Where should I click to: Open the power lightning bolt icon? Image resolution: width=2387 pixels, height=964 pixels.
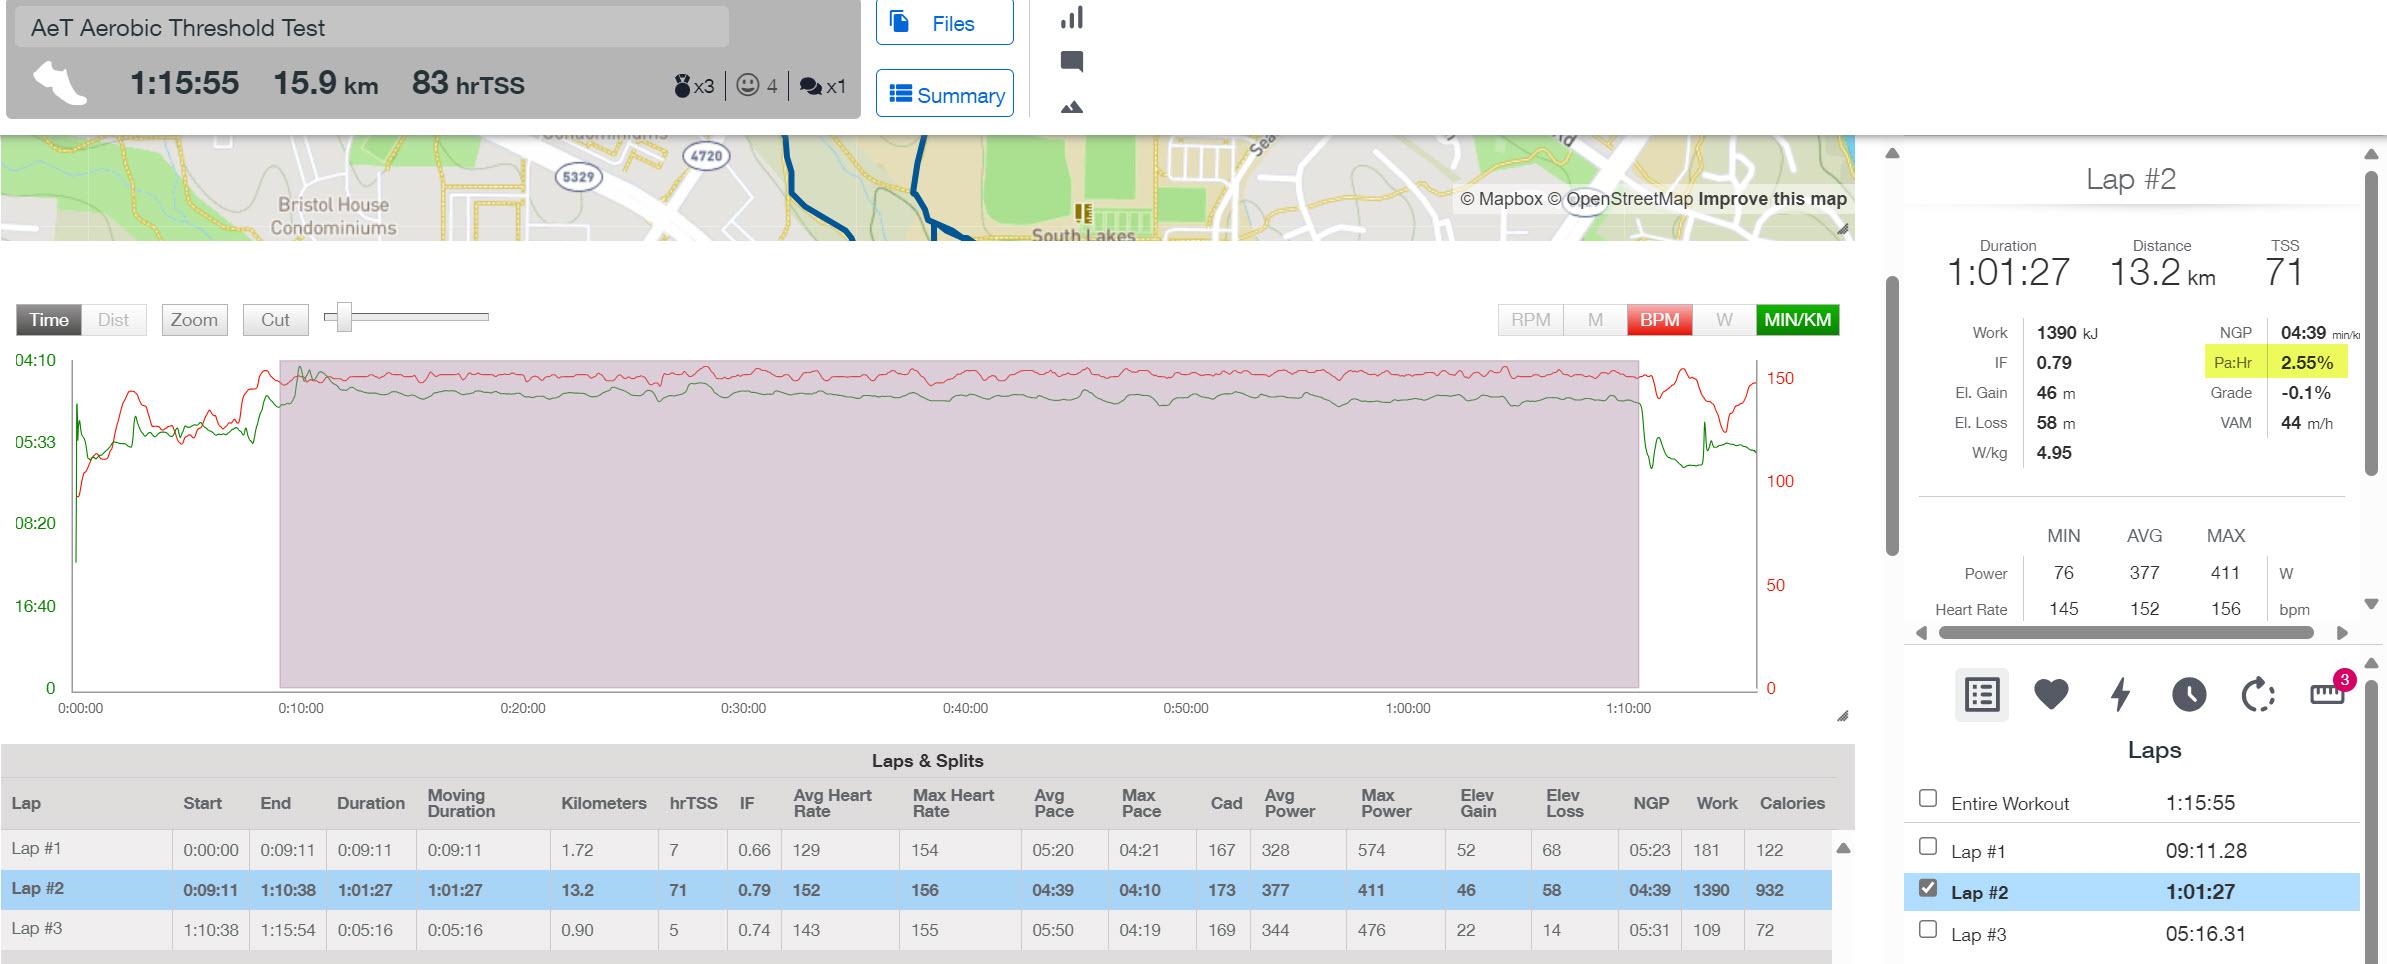(2120, 694)
